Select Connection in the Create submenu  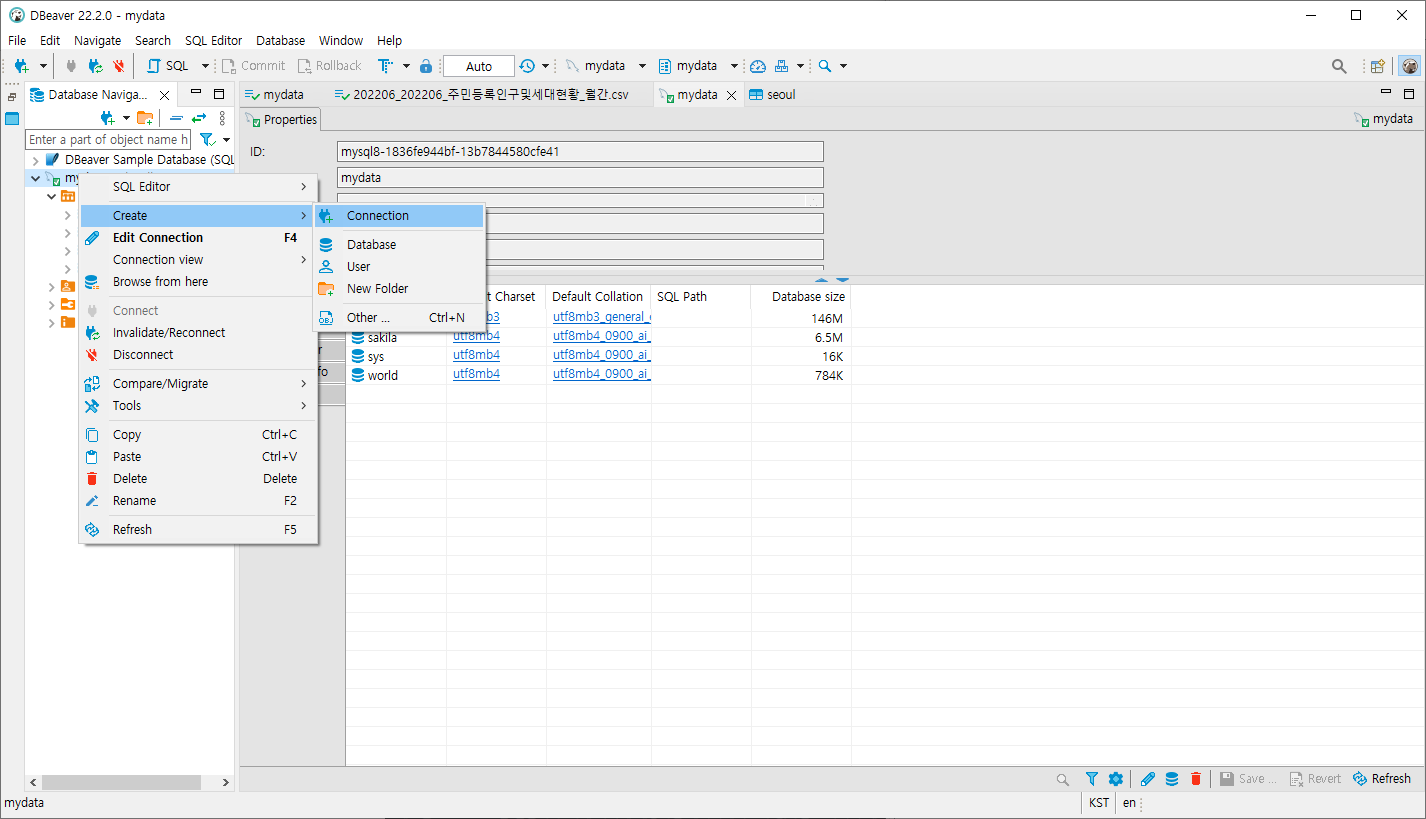[399, 216]
